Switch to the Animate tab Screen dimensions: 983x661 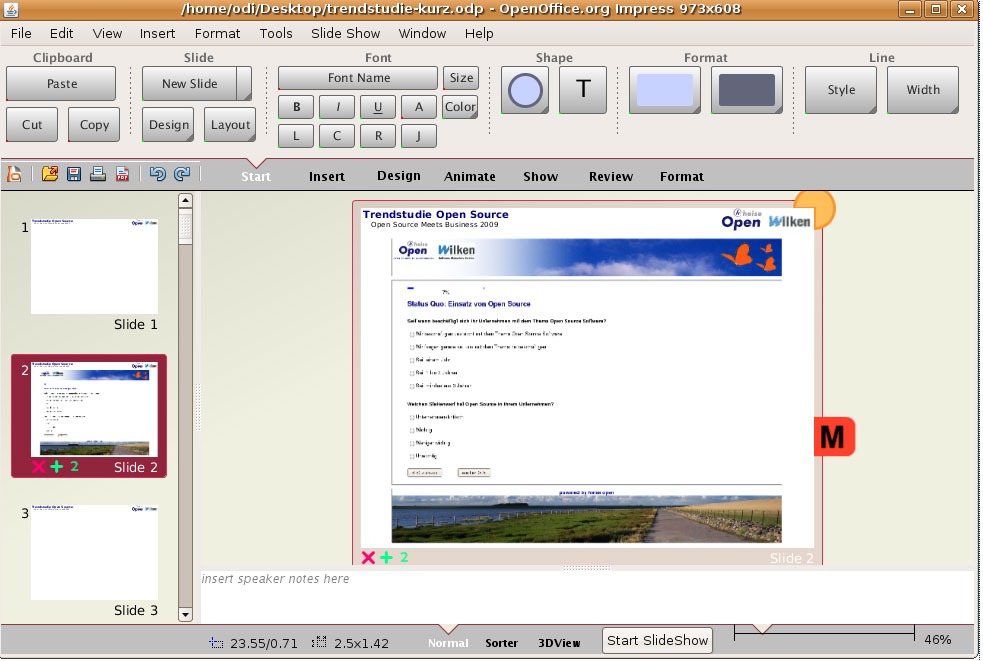coord(469,176)
